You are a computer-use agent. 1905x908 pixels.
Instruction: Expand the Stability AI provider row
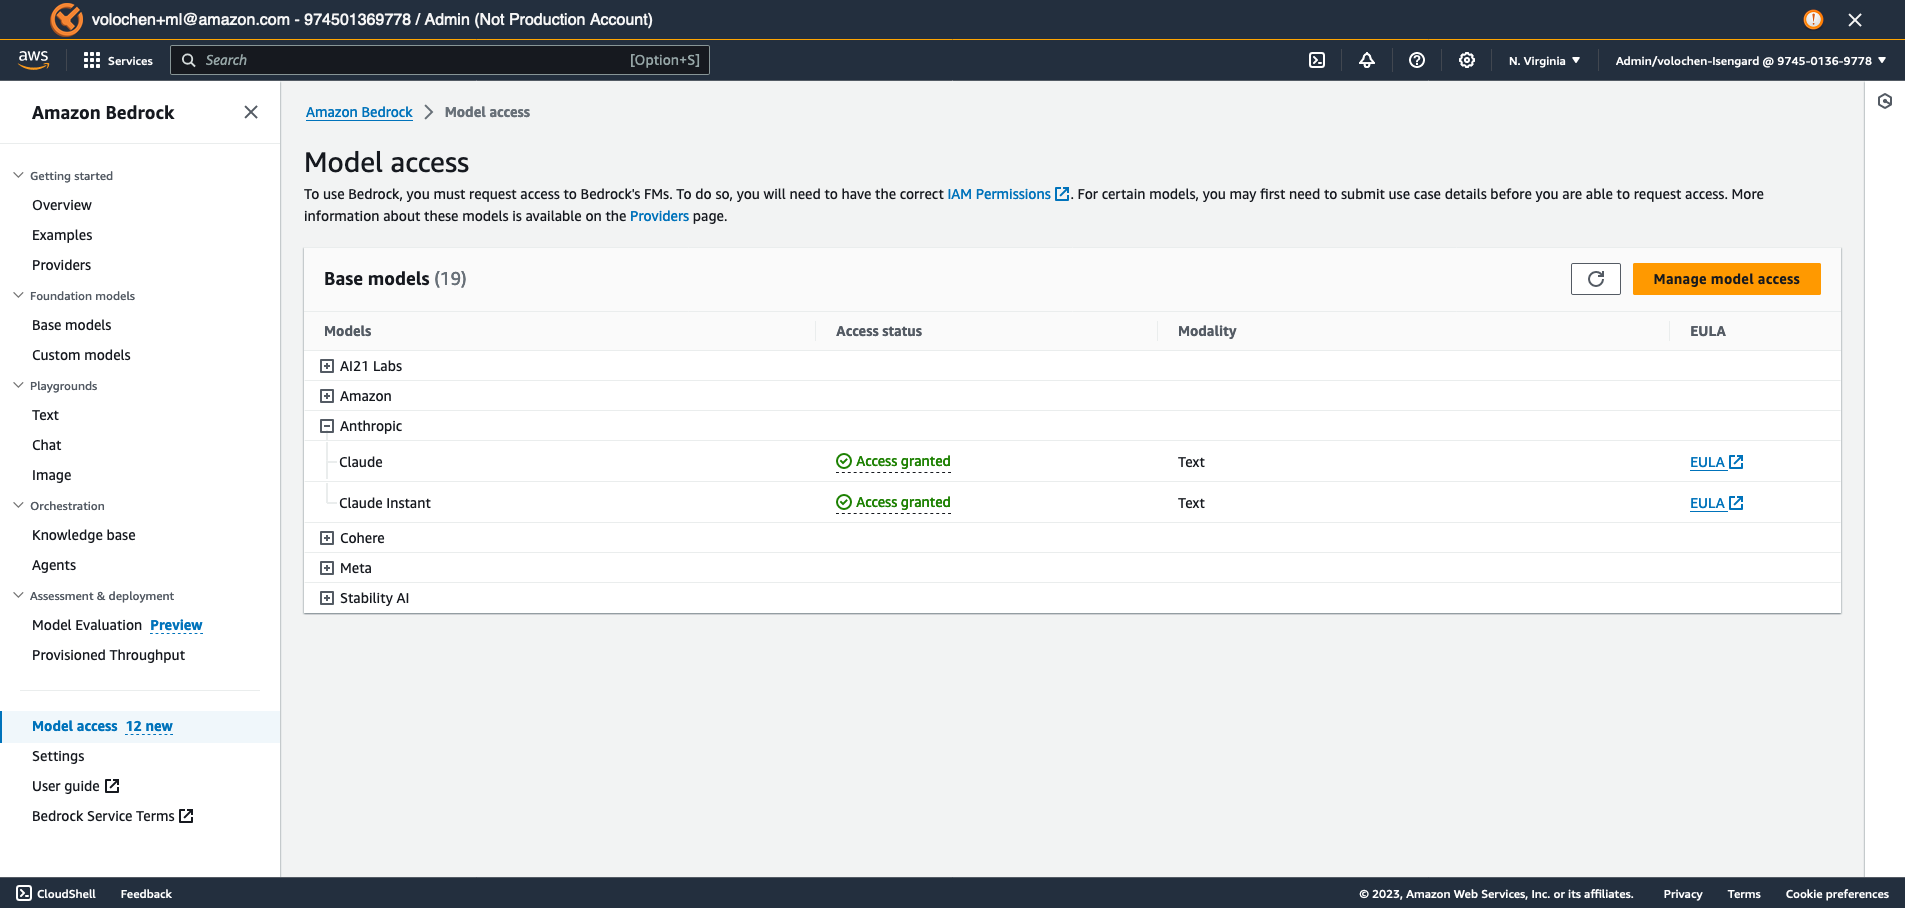(327, 598)
